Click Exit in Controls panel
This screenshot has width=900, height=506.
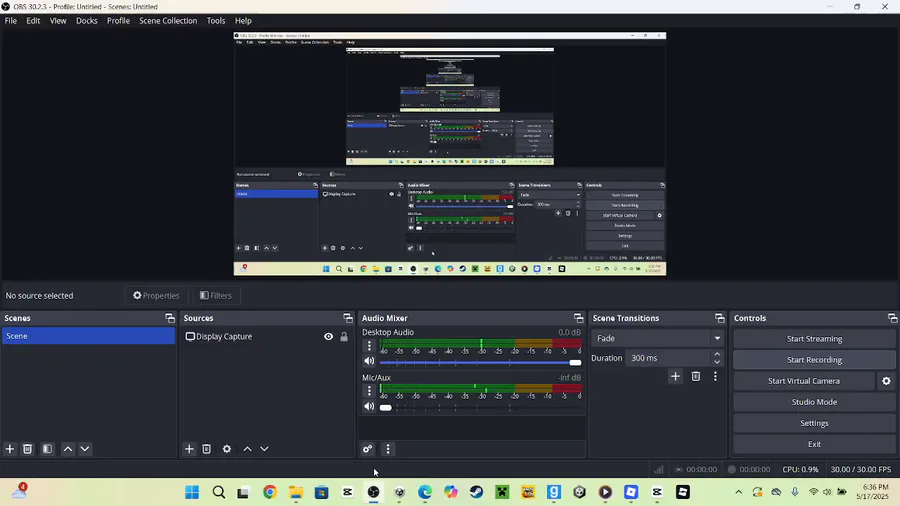pos(814,444)
